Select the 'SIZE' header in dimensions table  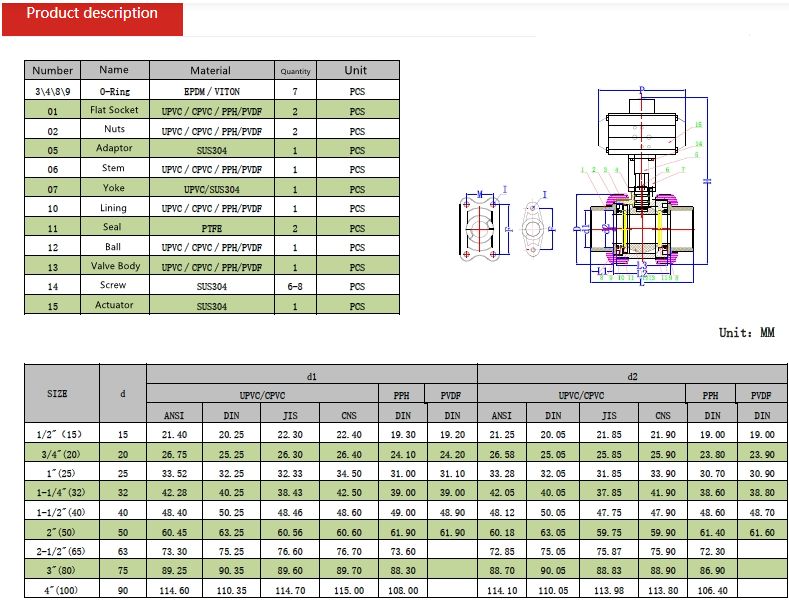(58, 394)
